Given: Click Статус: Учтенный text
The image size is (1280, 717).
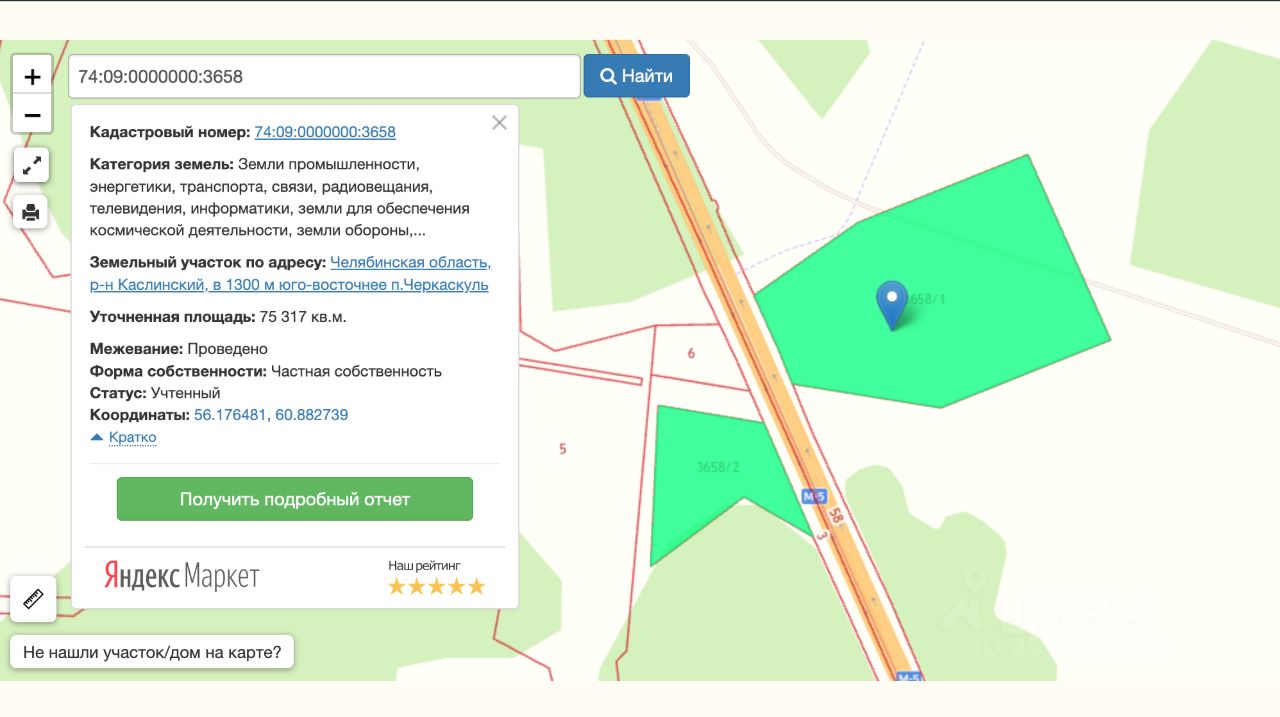Looking at the screenshot, I should click(x=155, y=393).
